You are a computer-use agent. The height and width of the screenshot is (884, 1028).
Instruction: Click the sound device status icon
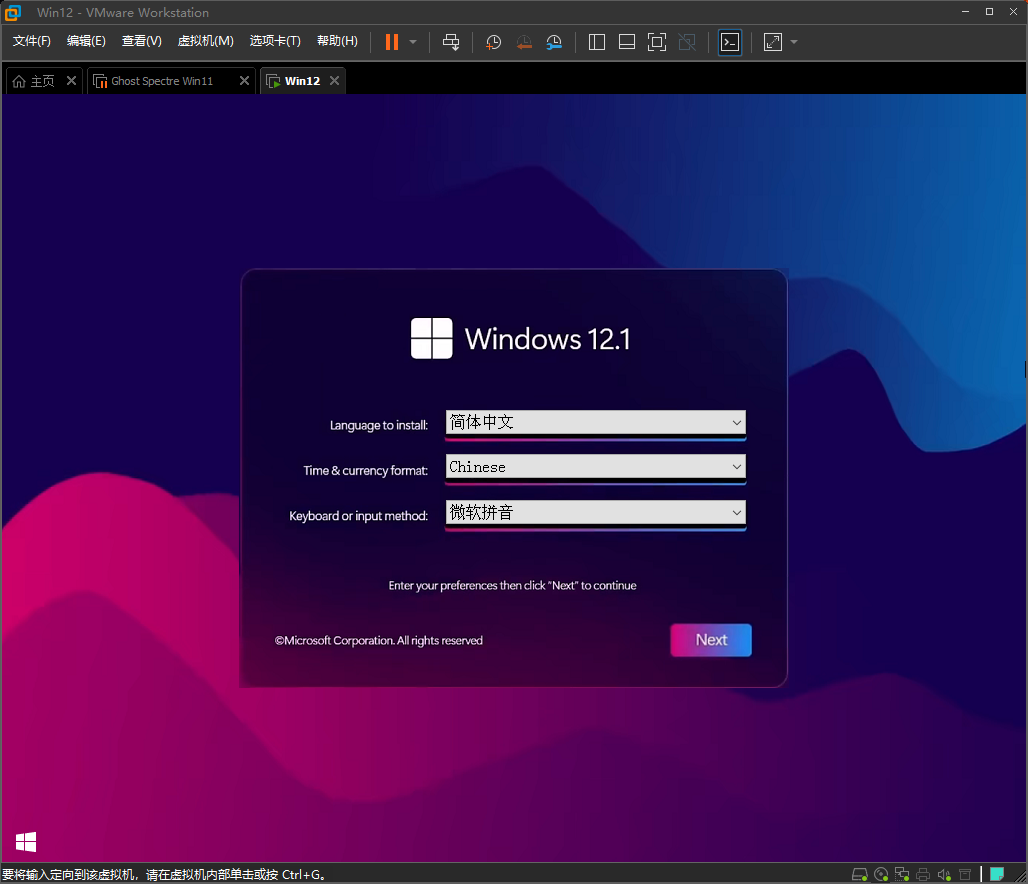[943, 873]
